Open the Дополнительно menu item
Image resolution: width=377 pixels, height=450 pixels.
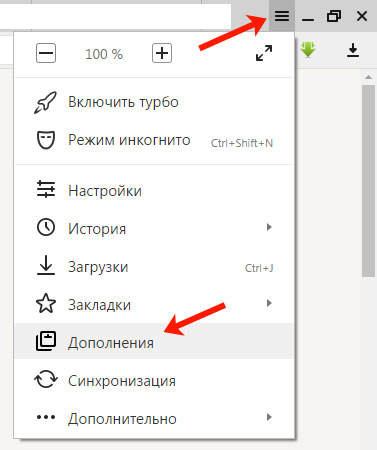point(154,419)
